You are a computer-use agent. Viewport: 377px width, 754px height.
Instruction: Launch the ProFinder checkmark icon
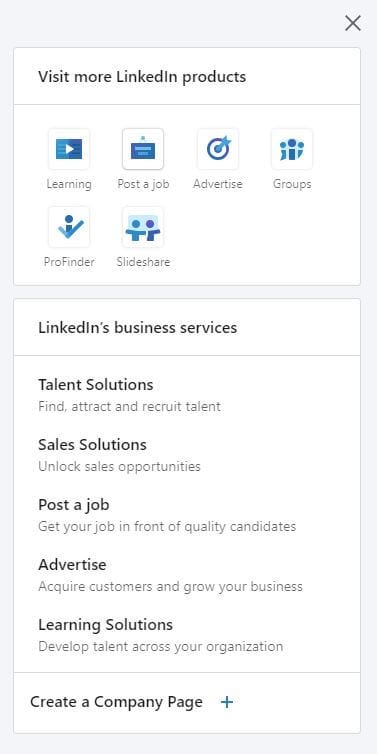tap(69, 227)
